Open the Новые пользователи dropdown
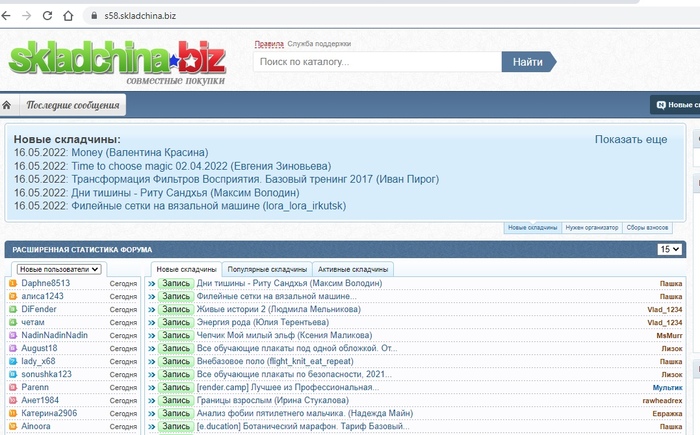This screenshot has width=700, height=435. [x=60, y=269]
